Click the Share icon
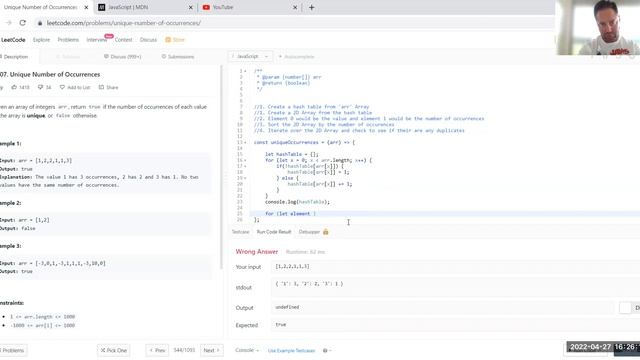640x360 pixels. (101, 87)
